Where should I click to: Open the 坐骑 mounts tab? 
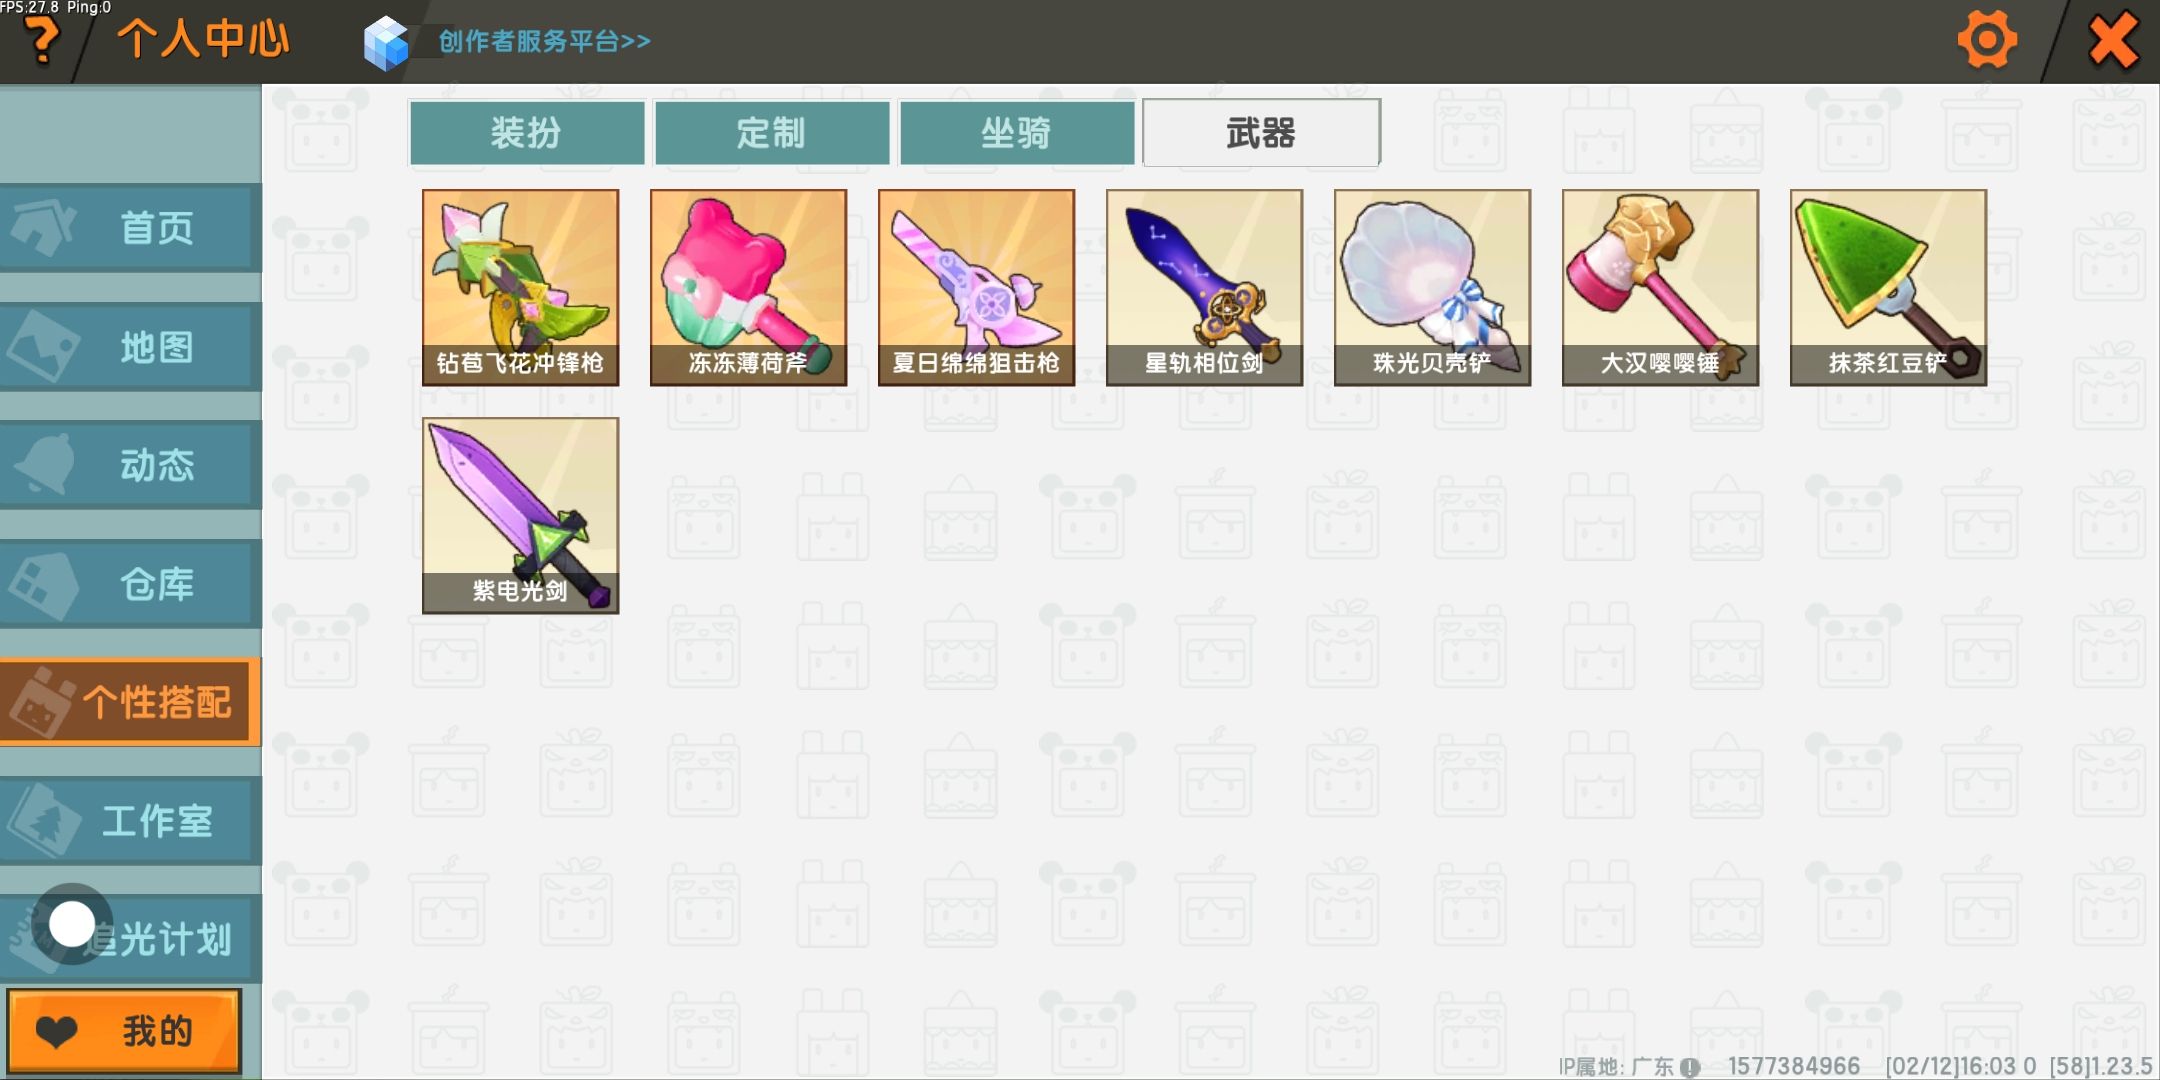[x=1017, y=132]
